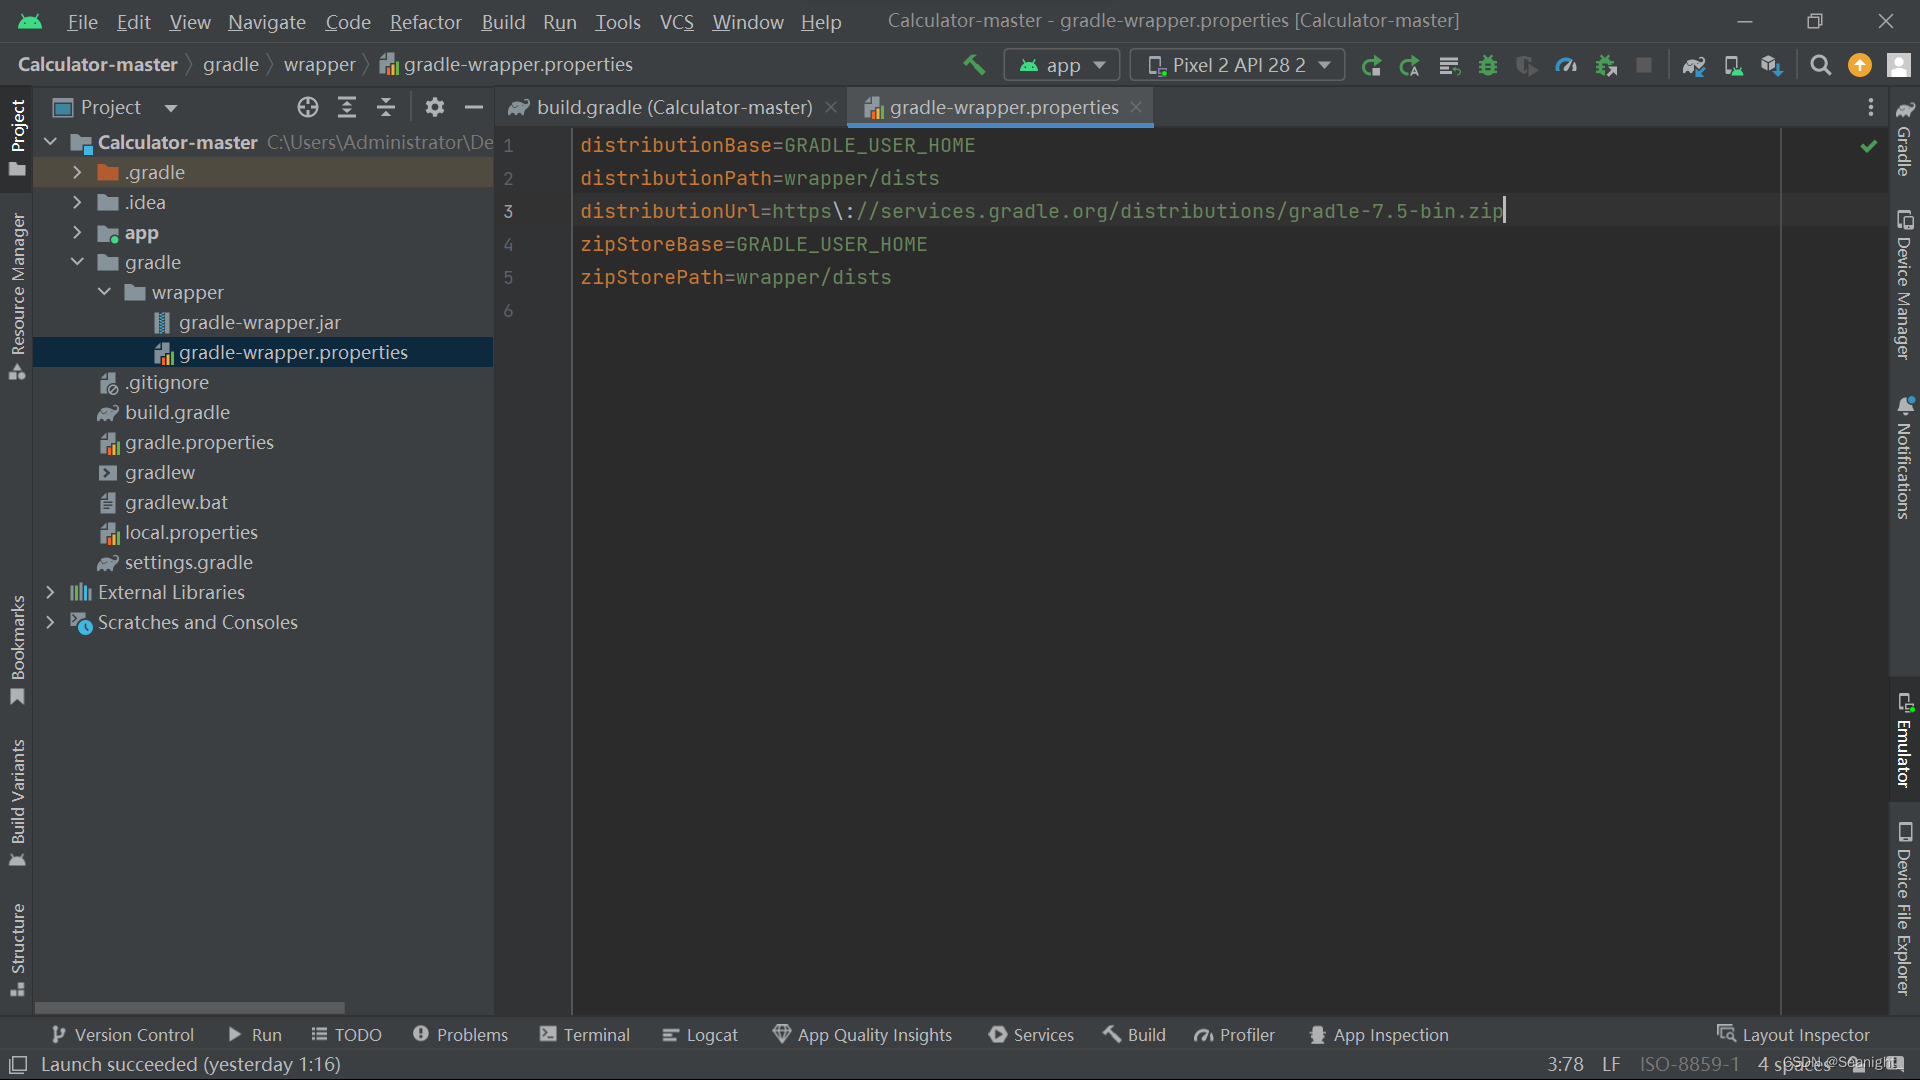Expand External Libraries node

click(x=50, y=592)
